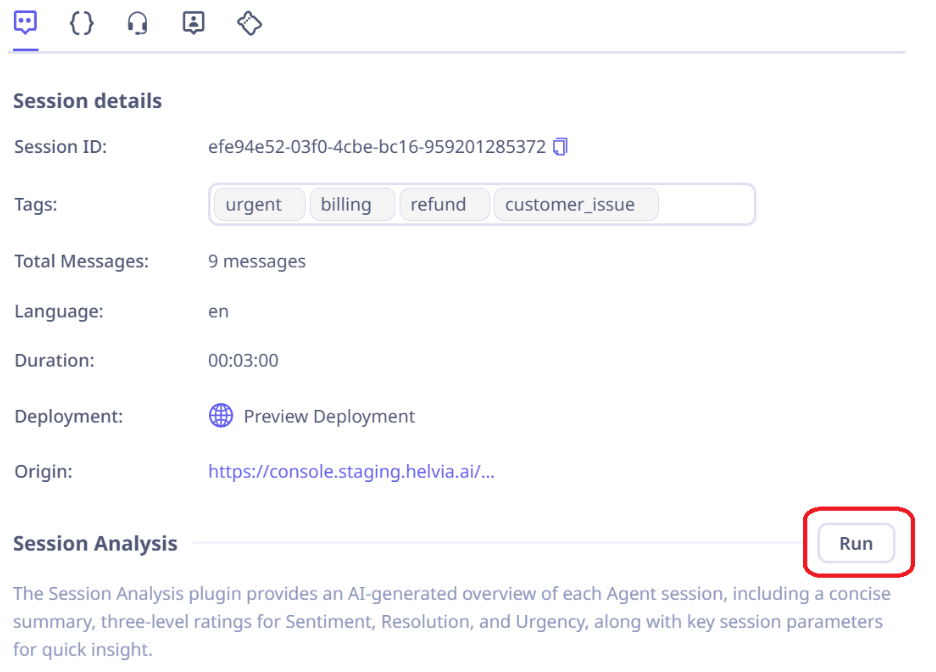Image resolution: width=936 pixels, height=672 pixels.
Task: Select the customer_issue tag
Action: point(570,205)
